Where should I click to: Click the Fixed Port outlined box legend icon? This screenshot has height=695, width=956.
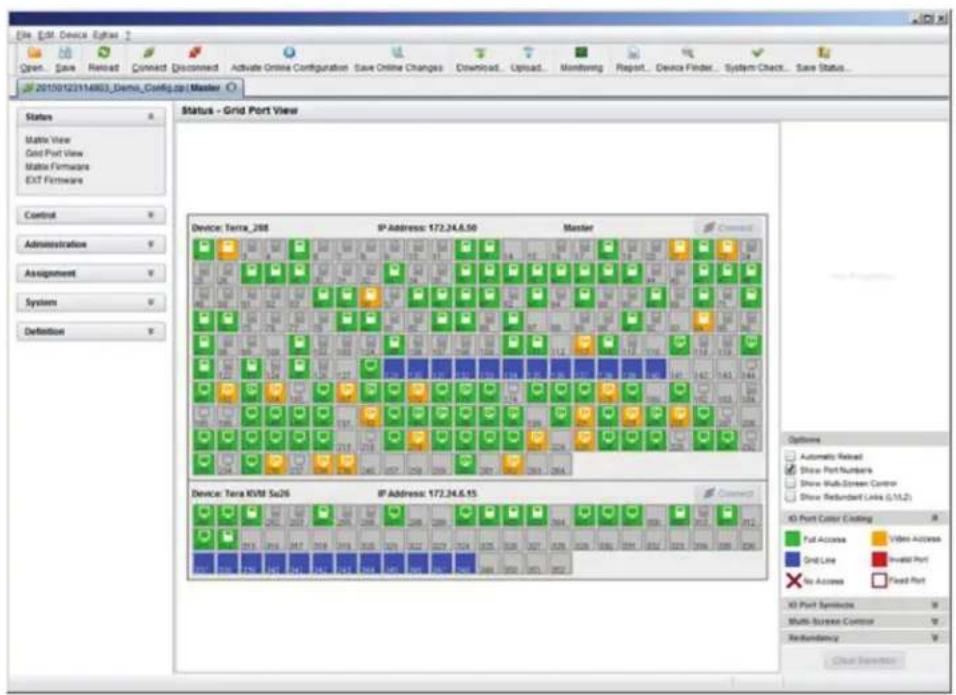pyautogui.click(x=879, y=580)
